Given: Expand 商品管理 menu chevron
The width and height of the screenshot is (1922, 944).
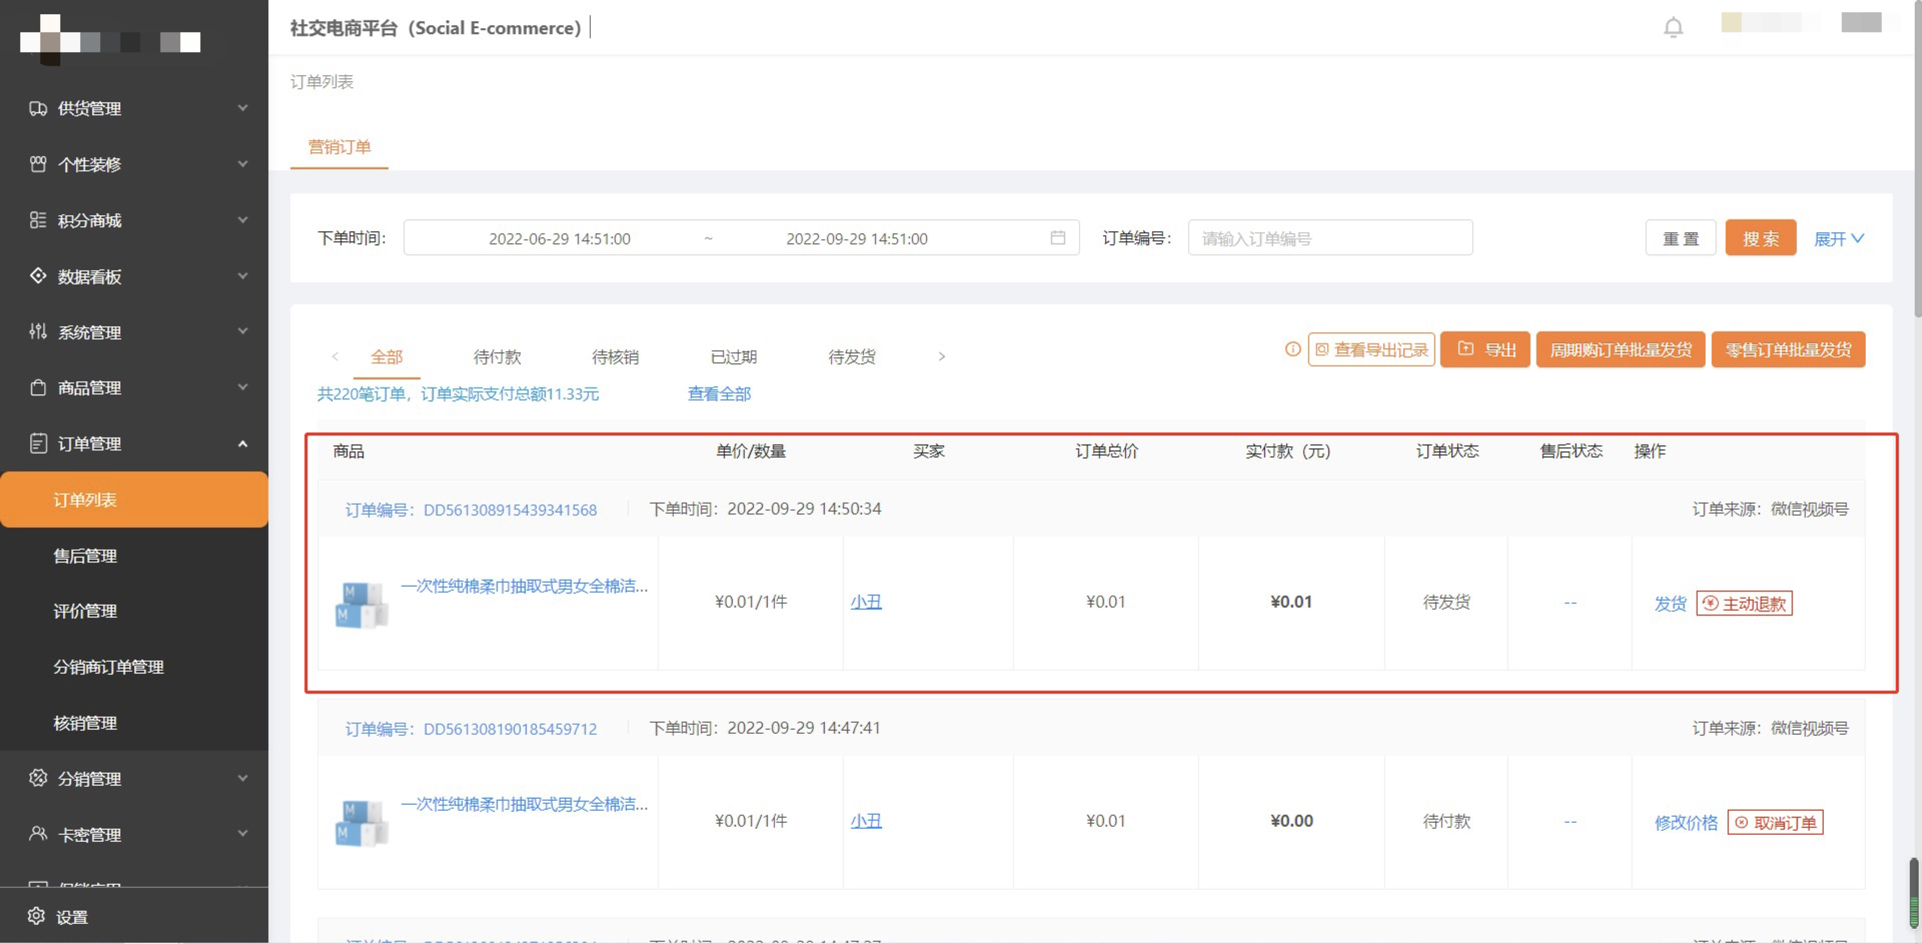Looking at the screenshot, I should pyautogui.click(x=242, y=387).
